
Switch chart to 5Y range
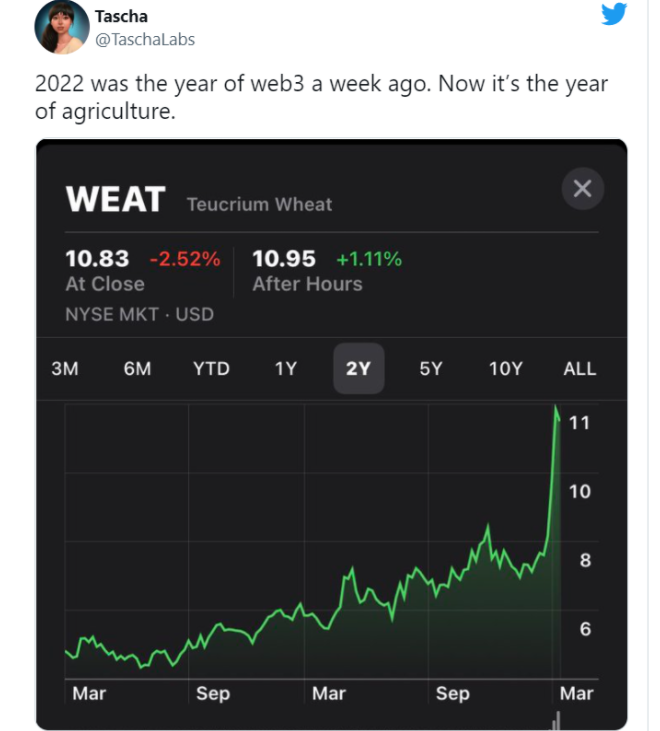(431, 368)
